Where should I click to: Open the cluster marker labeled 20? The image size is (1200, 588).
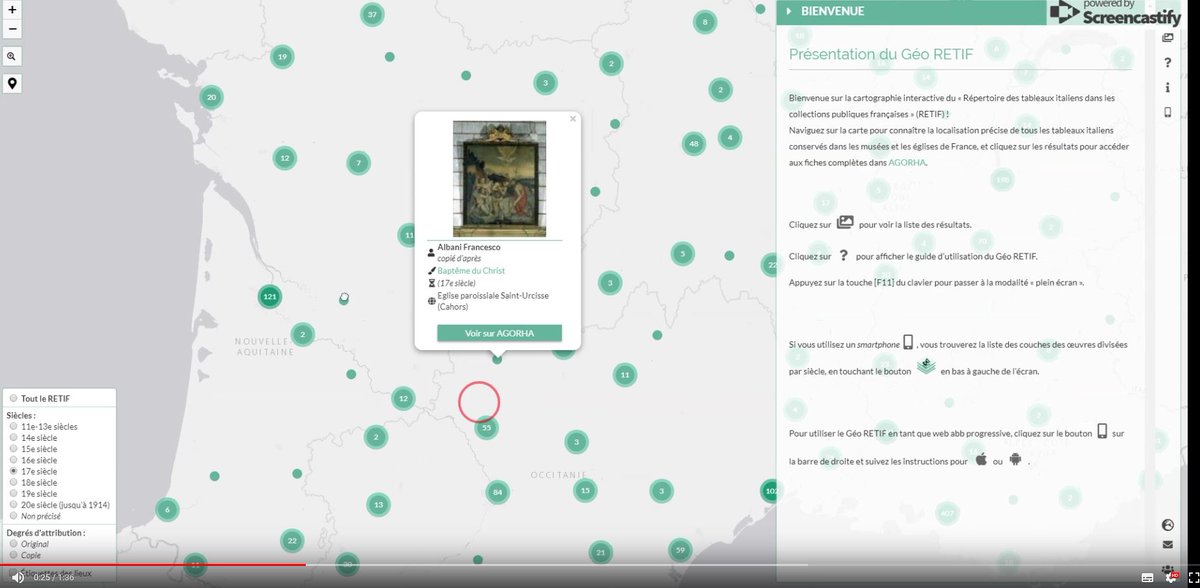(210, 97)
